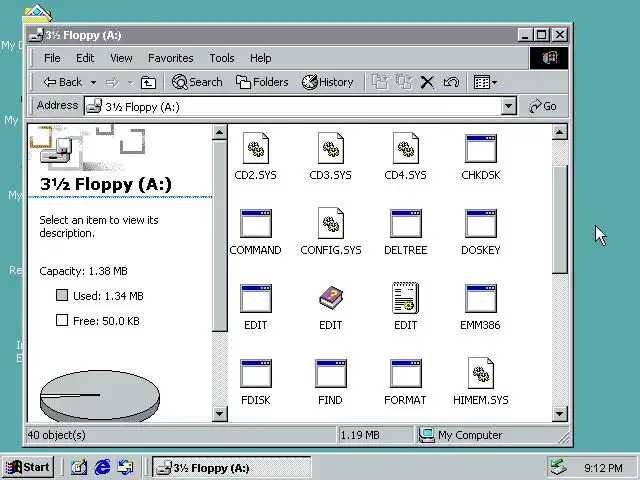Open the View menu

121,58
